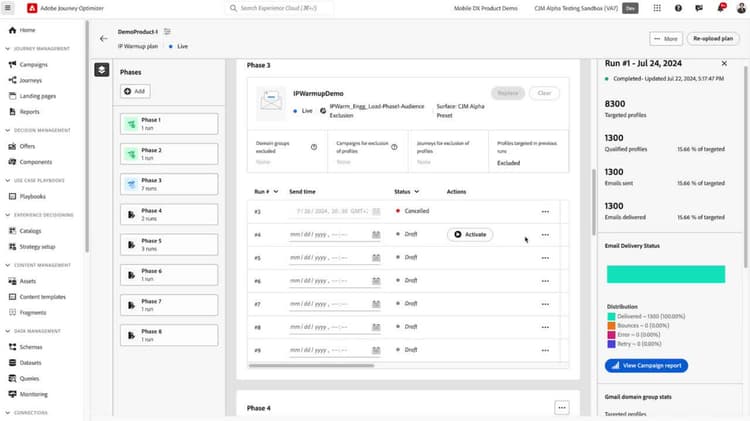Open the app switcher grid icon
750x421 pixels.
click(x=657, y=8)
